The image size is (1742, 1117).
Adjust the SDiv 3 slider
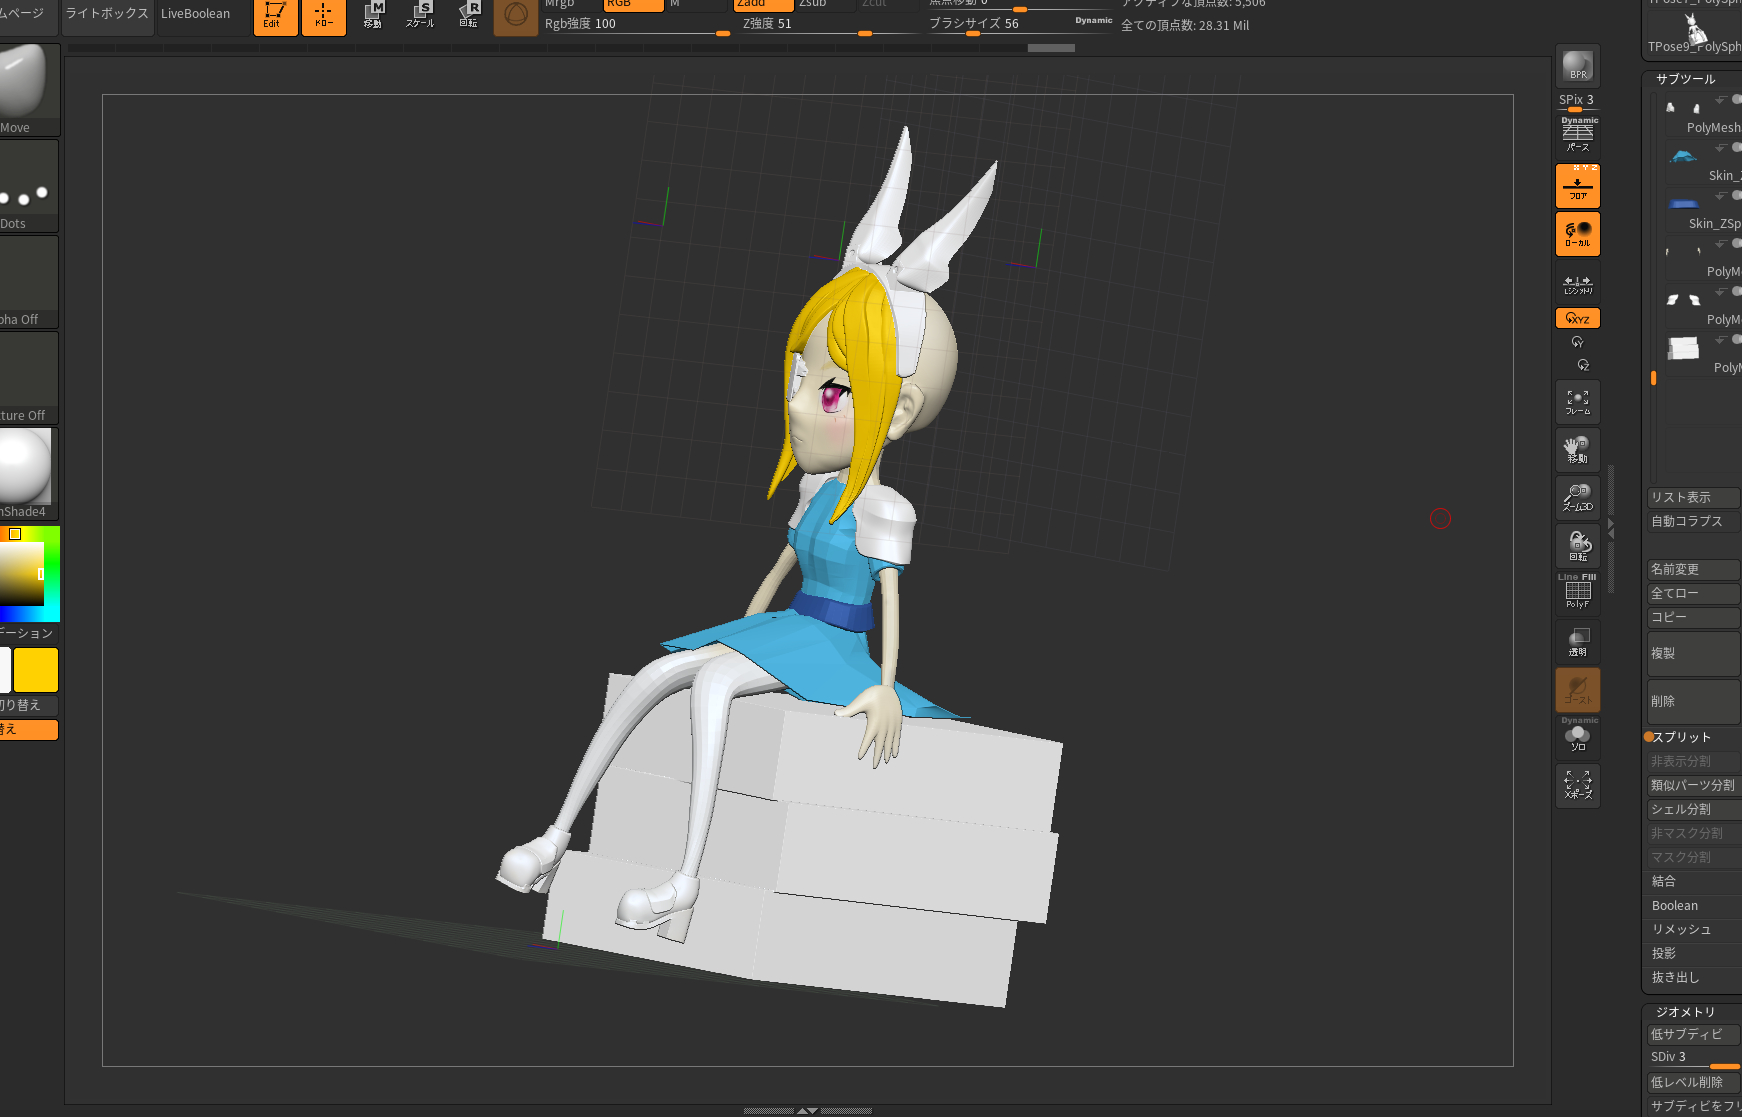pos(1694,1058)
